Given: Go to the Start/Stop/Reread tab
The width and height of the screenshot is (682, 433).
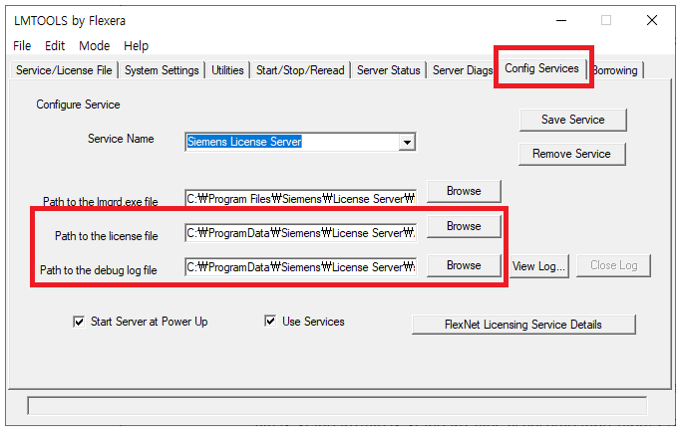Looking at the screenshot, I should coord(300,70).
